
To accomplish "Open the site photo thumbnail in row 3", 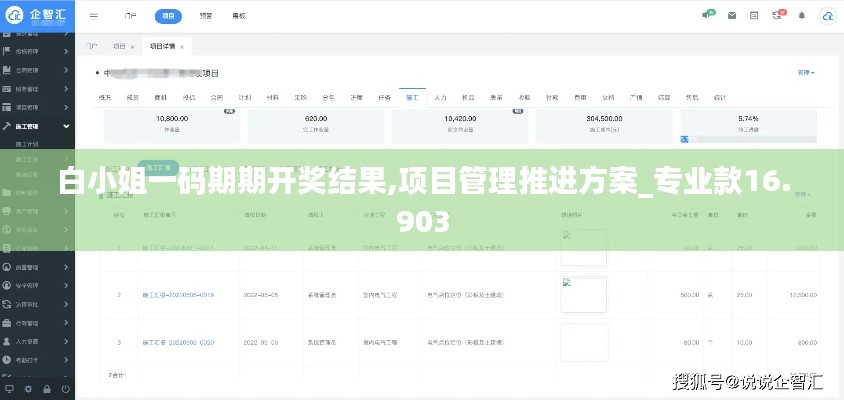I will 584,342.
